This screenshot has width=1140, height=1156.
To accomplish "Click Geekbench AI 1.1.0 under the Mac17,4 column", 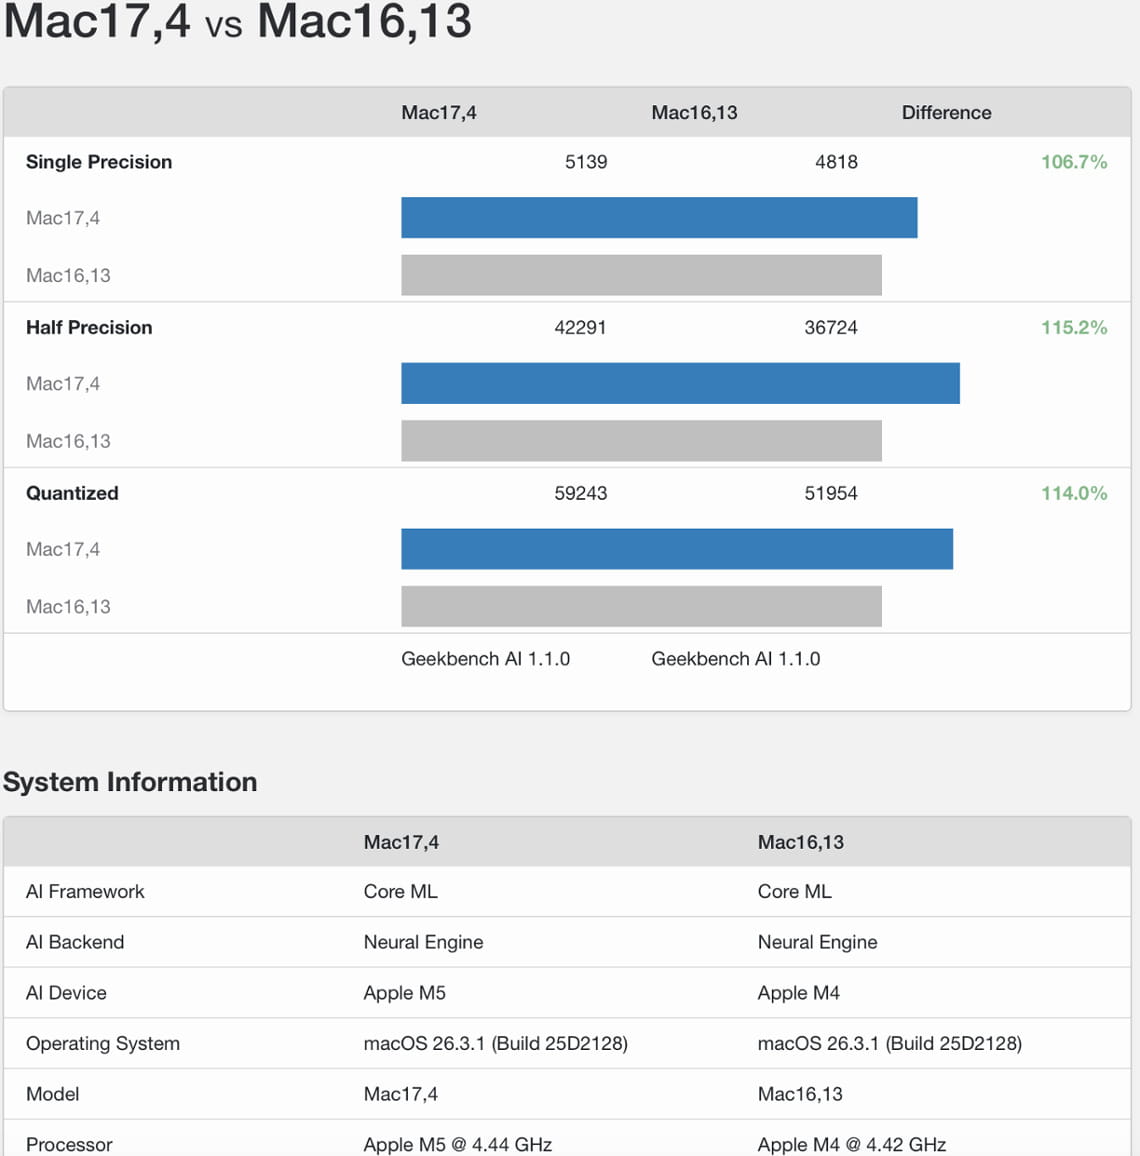I will point(485,658).
